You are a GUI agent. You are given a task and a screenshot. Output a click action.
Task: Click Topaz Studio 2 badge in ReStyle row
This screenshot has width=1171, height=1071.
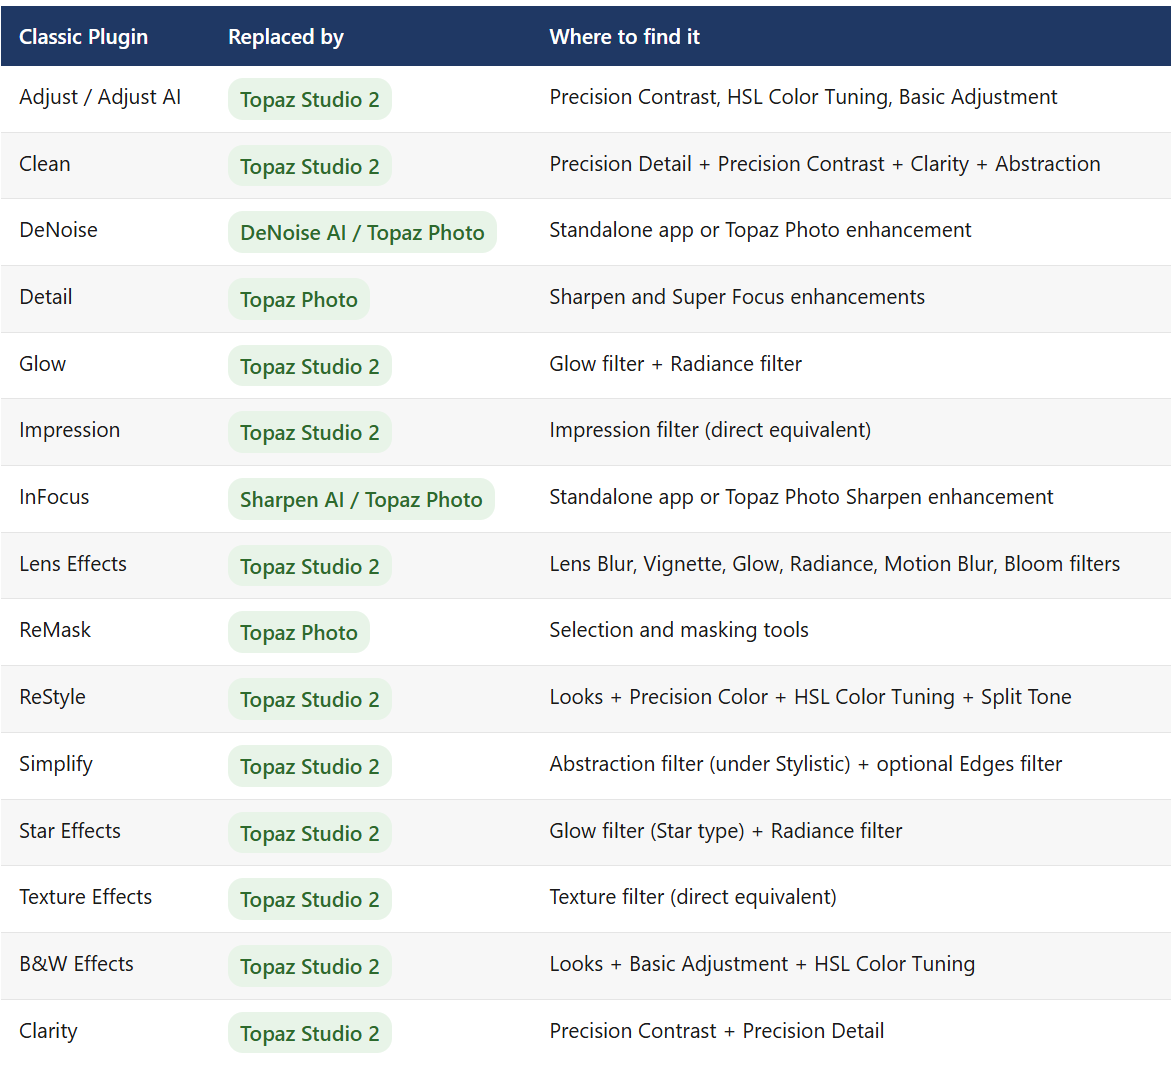click(309, 699)
